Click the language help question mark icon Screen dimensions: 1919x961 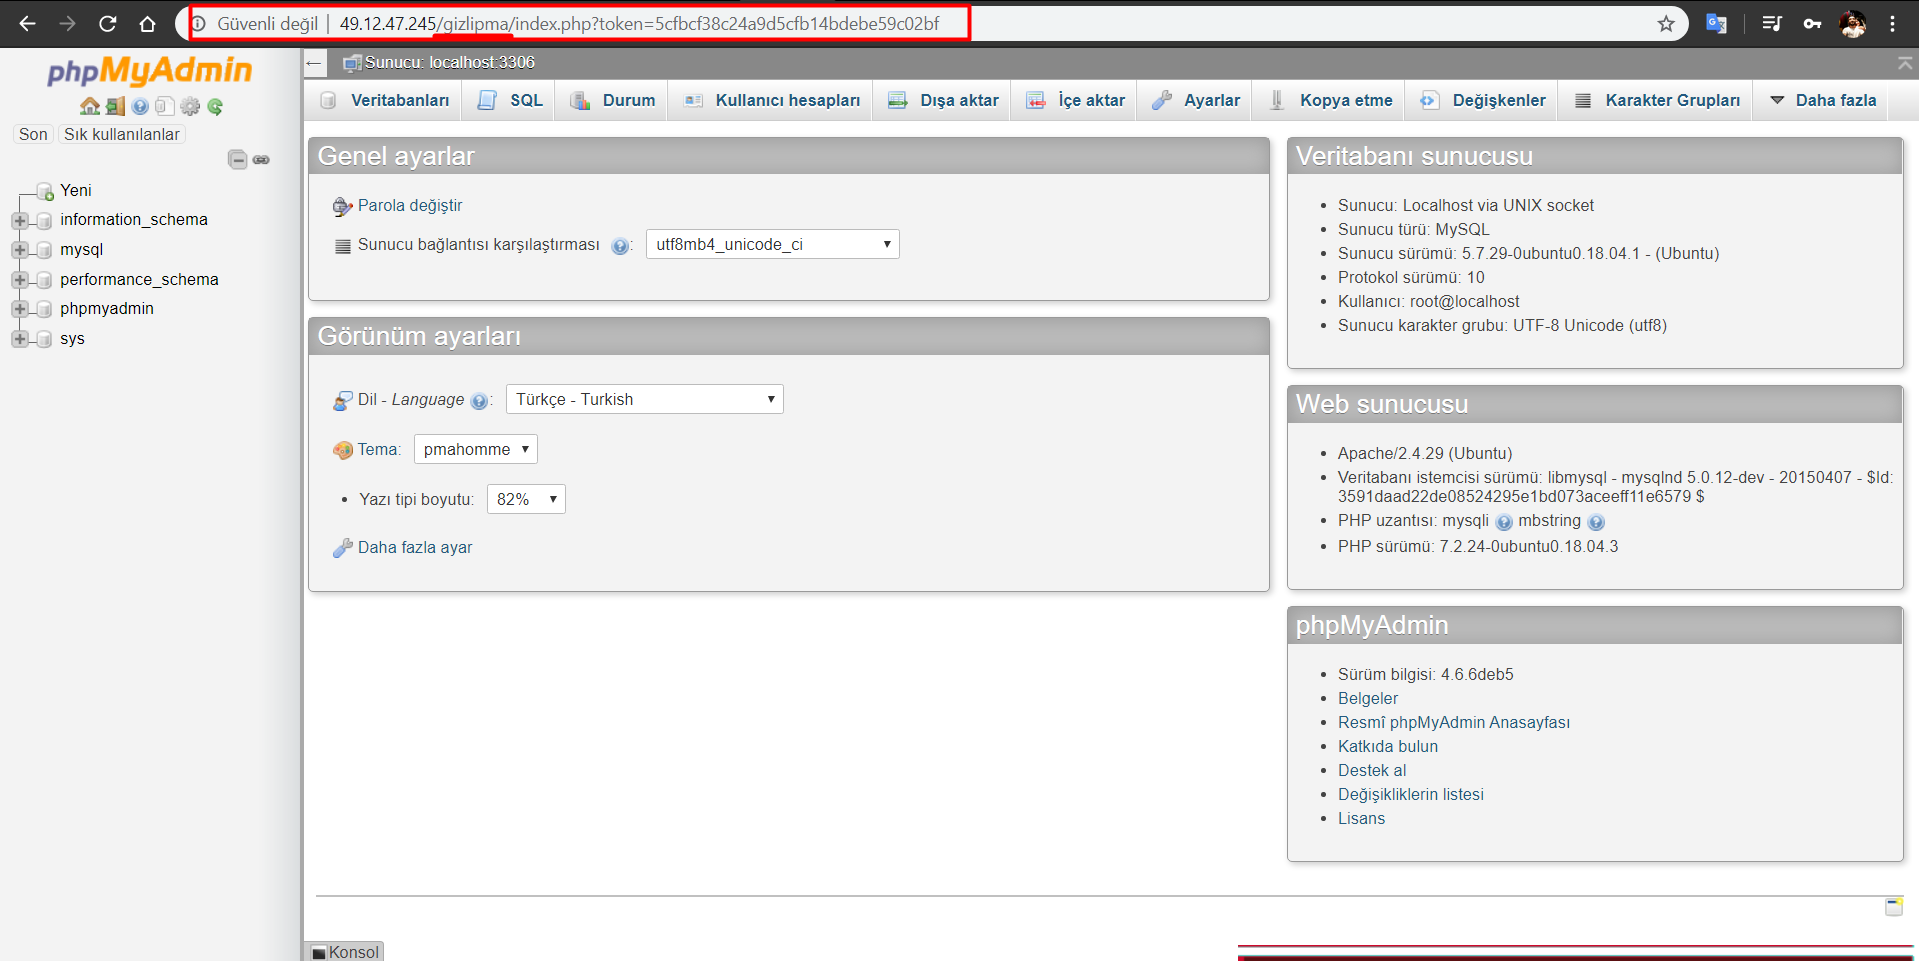[x=479, y=401]
